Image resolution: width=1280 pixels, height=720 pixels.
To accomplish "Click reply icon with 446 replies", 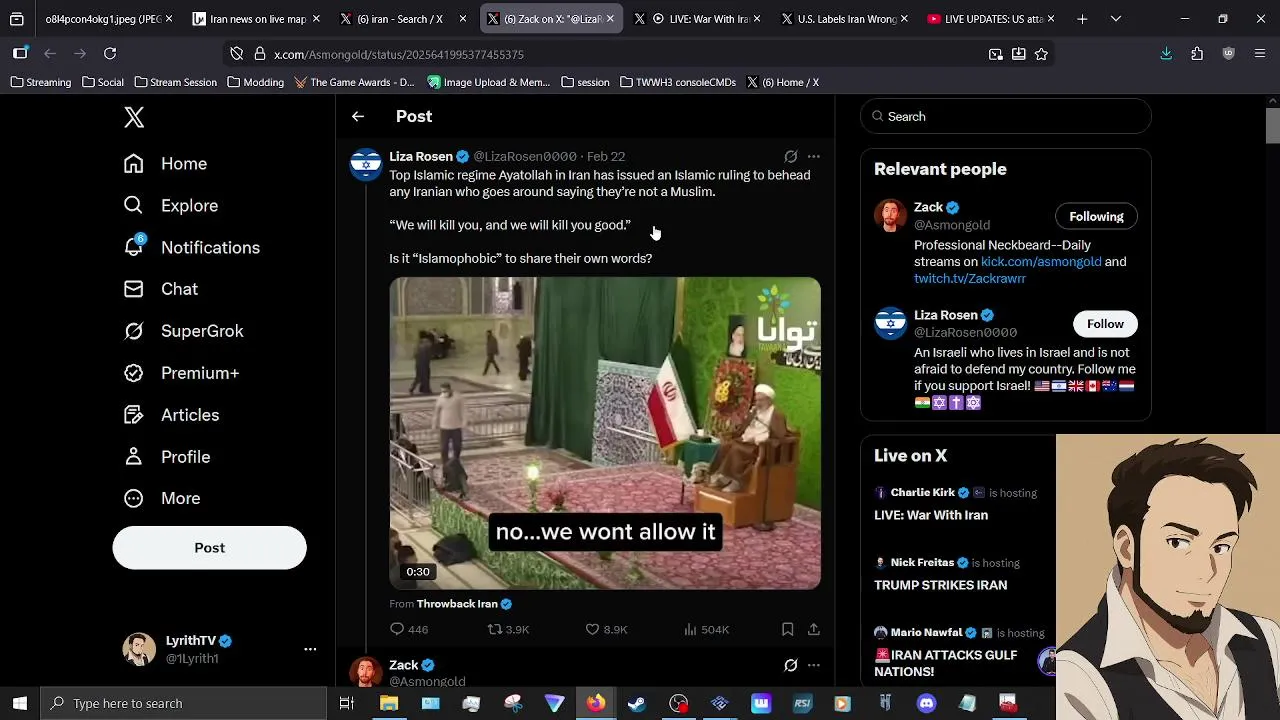I will 409,629.
